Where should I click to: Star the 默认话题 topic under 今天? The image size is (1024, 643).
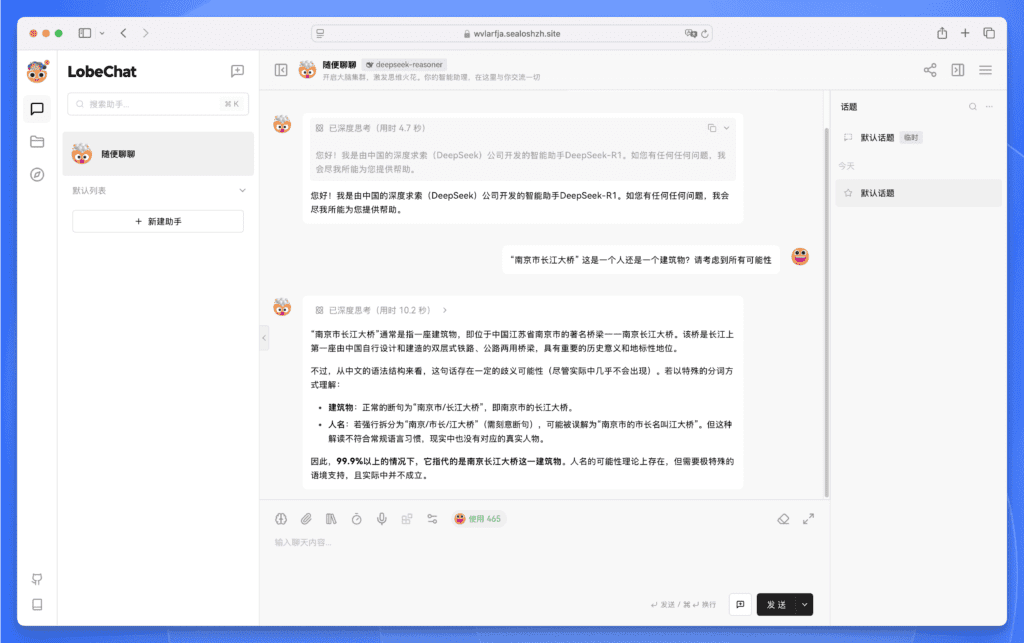848,193
